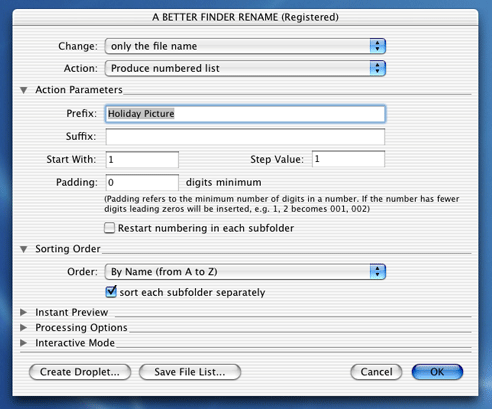Click the empty Suffix field
This screenshot has width=492, height=409.
[245, 137]
